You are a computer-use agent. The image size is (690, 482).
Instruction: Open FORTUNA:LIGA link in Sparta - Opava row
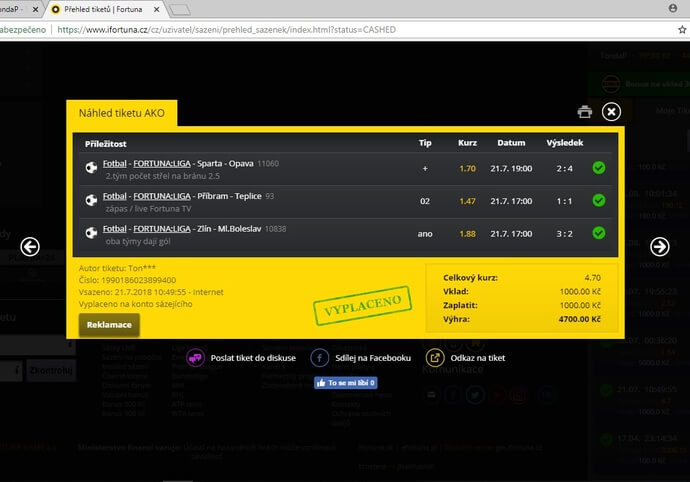pyautogui.click(x=162, y=163)
